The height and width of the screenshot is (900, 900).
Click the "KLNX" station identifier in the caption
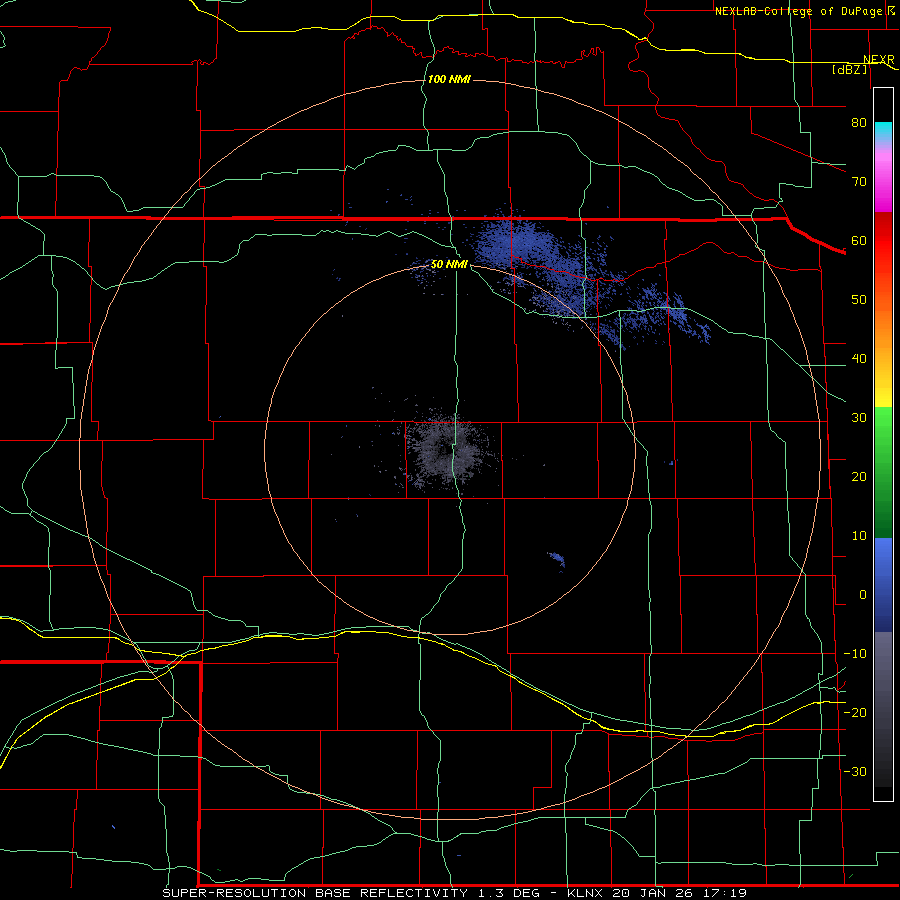tap(585, 893)
